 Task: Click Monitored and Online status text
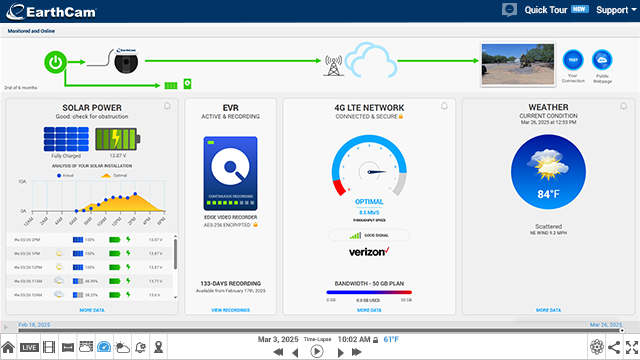31,31
